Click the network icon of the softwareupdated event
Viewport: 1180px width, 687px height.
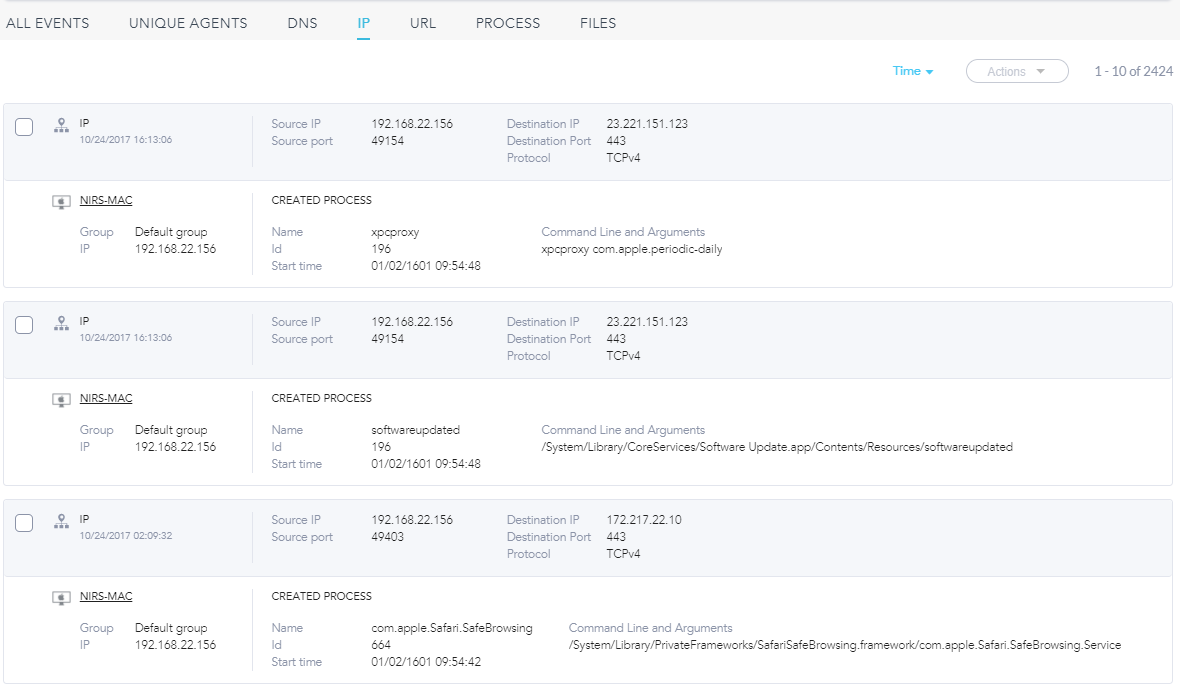pyautogui.click(x=61, y=323)
